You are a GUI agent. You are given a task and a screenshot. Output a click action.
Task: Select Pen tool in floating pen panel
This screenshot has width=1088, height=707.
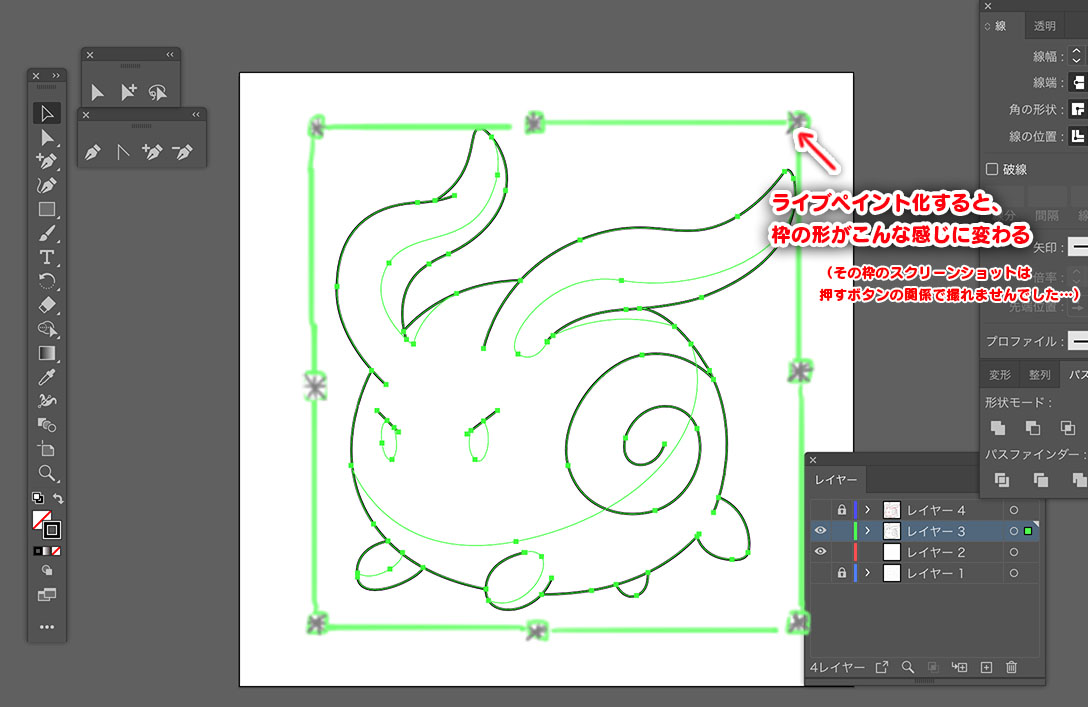(x=92, y=151)
